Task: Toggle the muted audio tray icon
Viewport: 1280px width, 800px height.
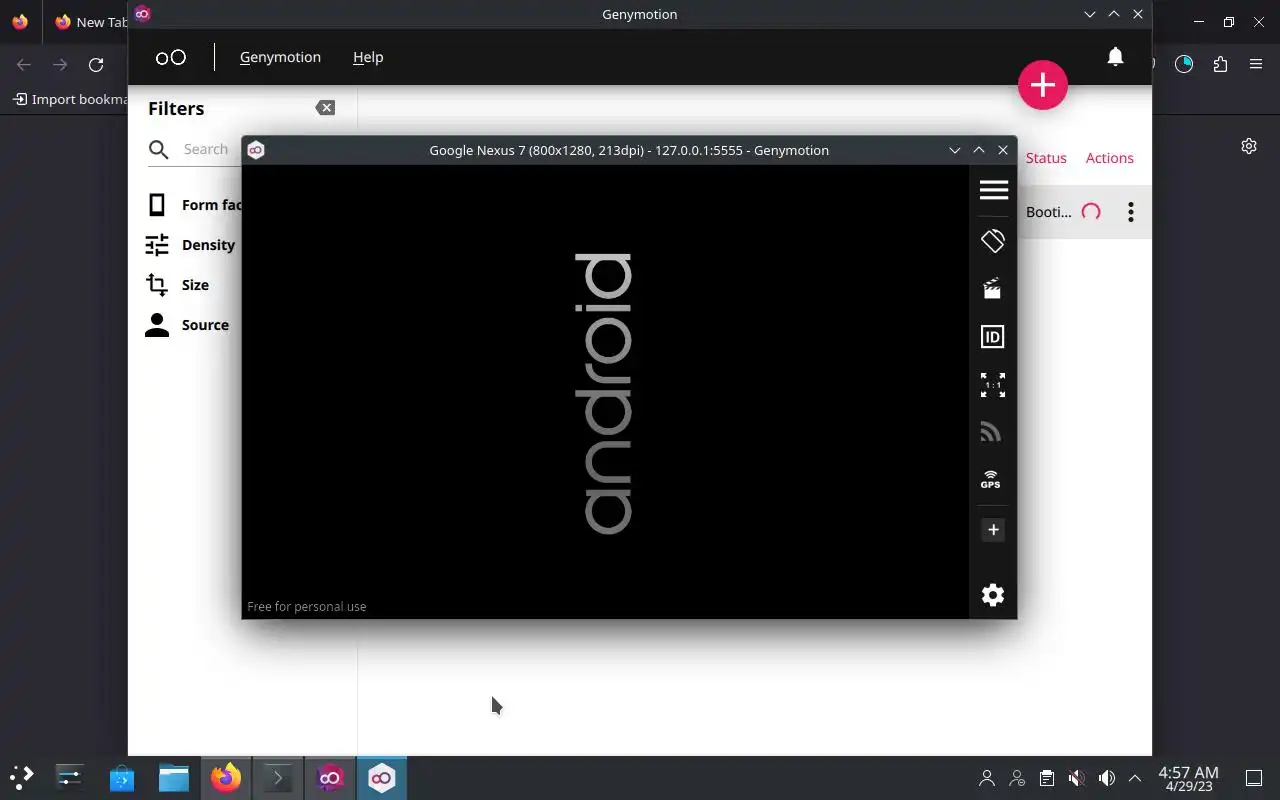Action: pyautogui.click(x=1076, y=778)
